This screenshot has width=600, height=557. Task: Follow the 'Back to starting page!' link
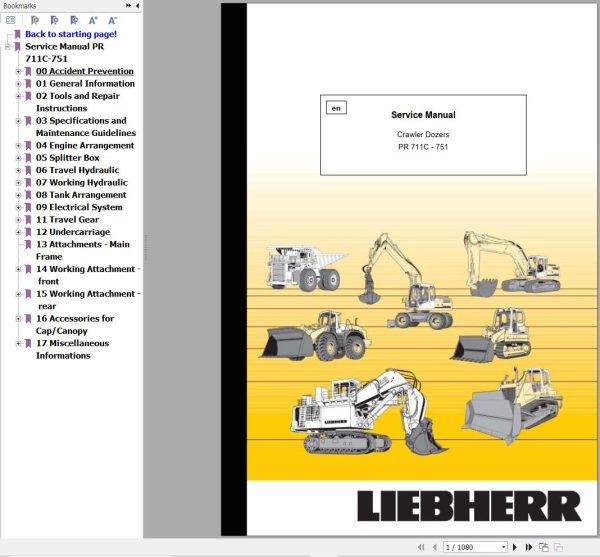[71, 34]
